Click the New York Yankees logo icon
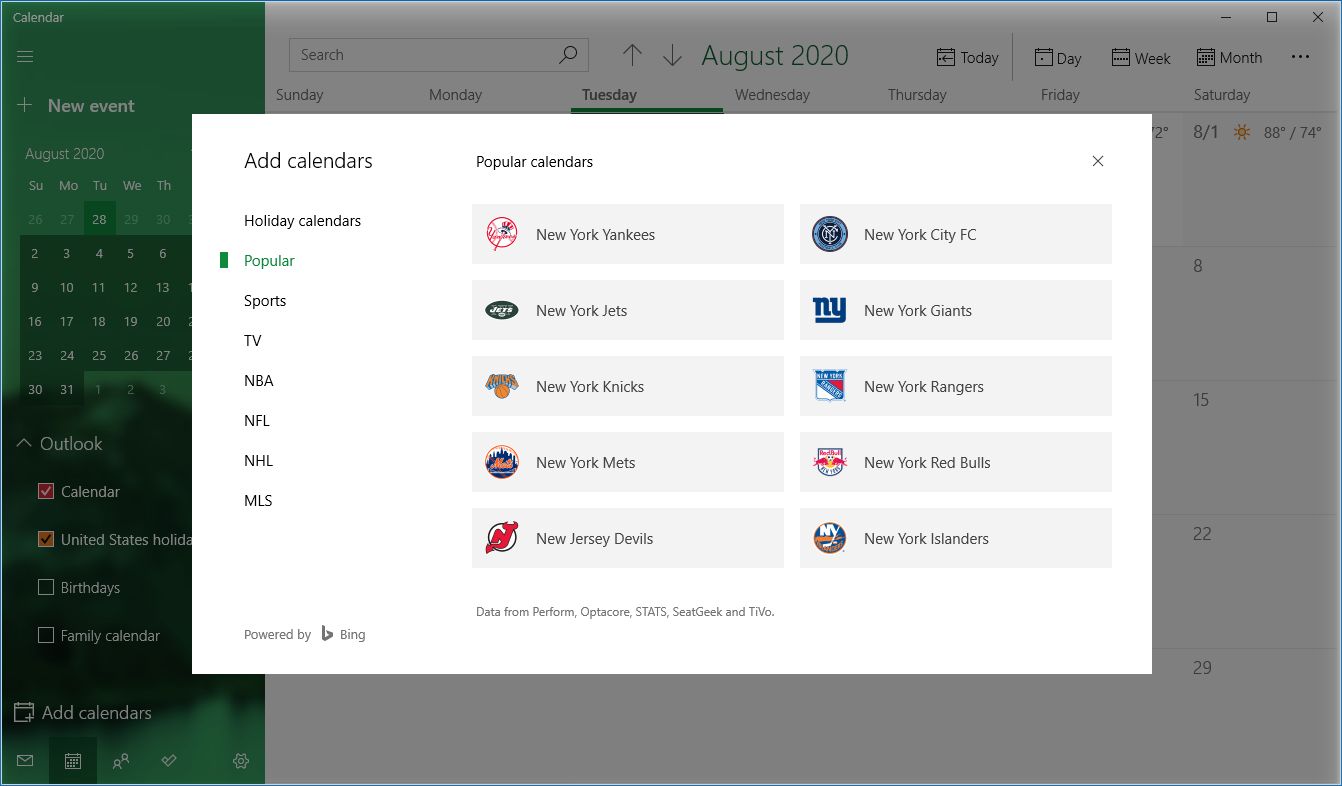The width and height of the screenshot is (1342, 786). 502,234
